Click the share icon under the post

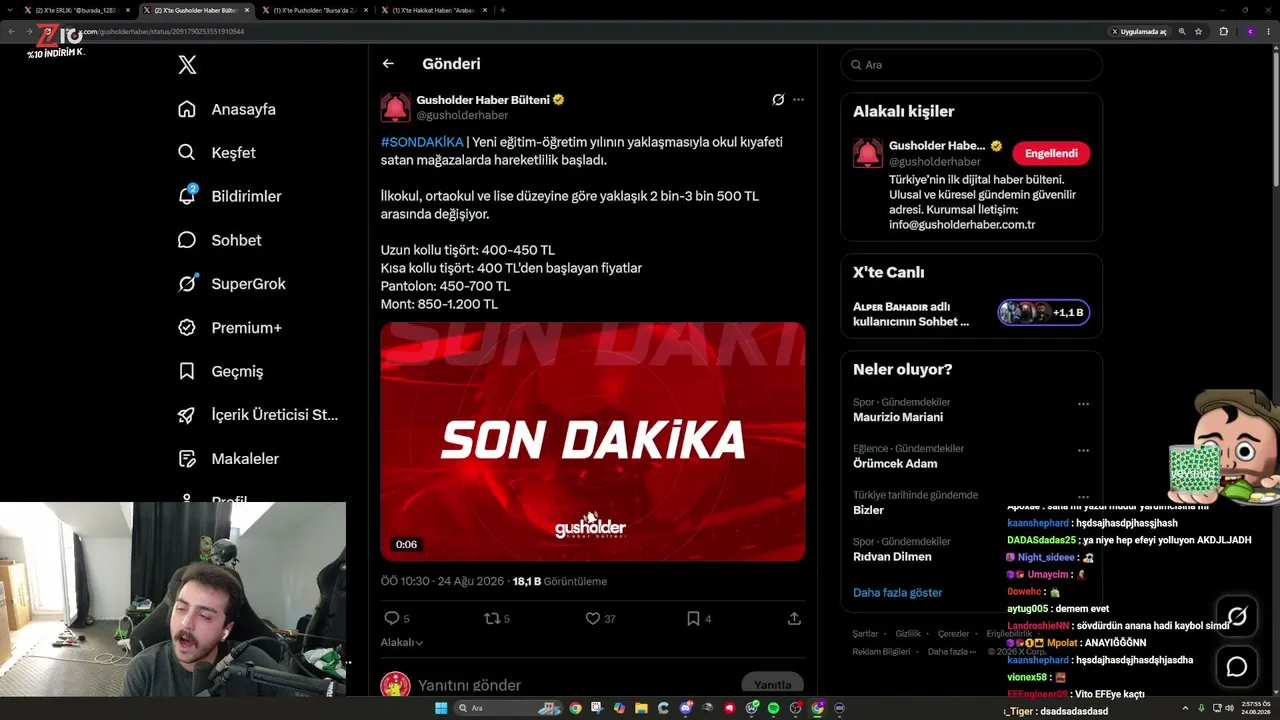tap(794, 619)
